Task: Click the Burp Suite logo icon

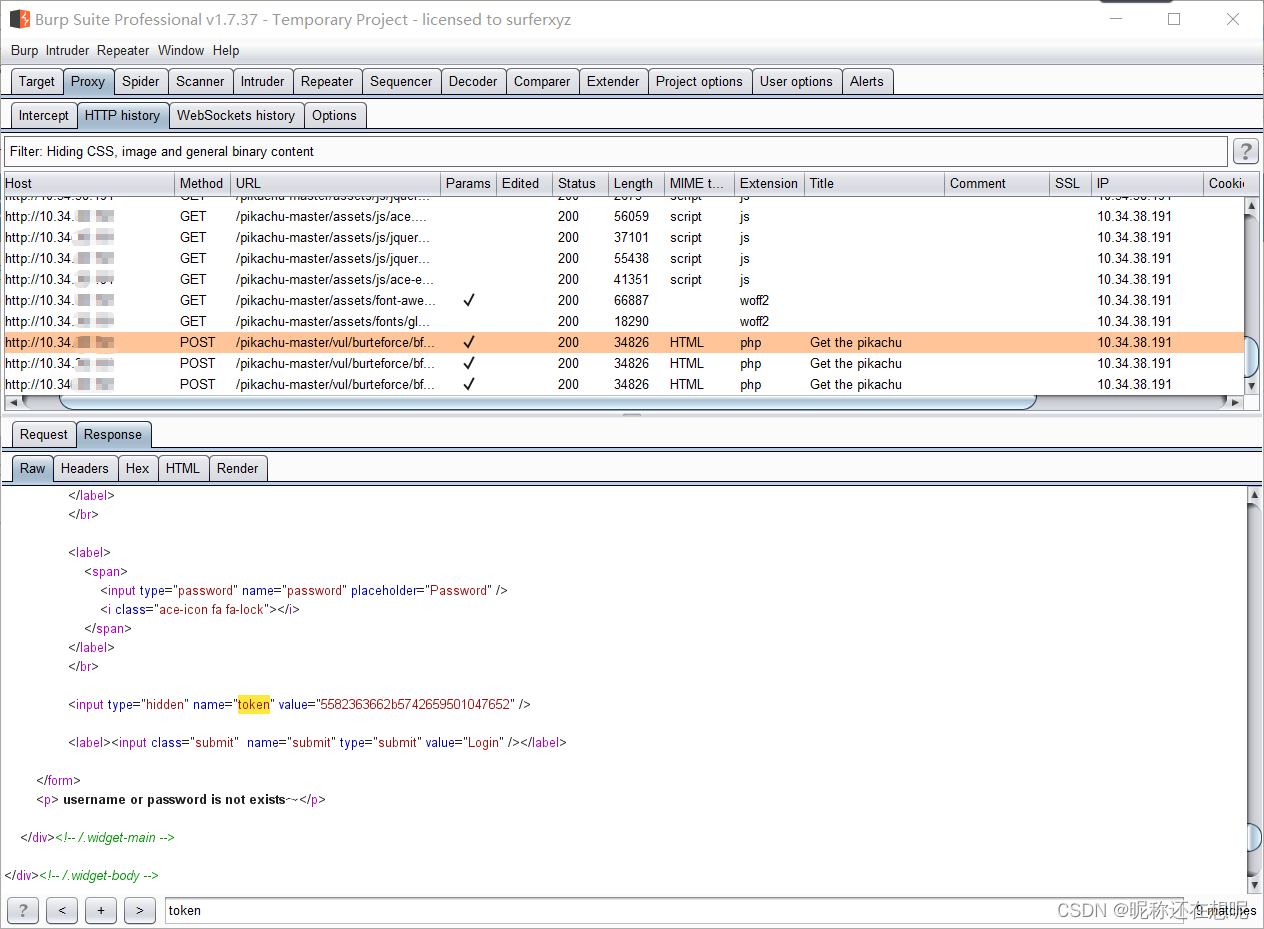Action: 19,19
